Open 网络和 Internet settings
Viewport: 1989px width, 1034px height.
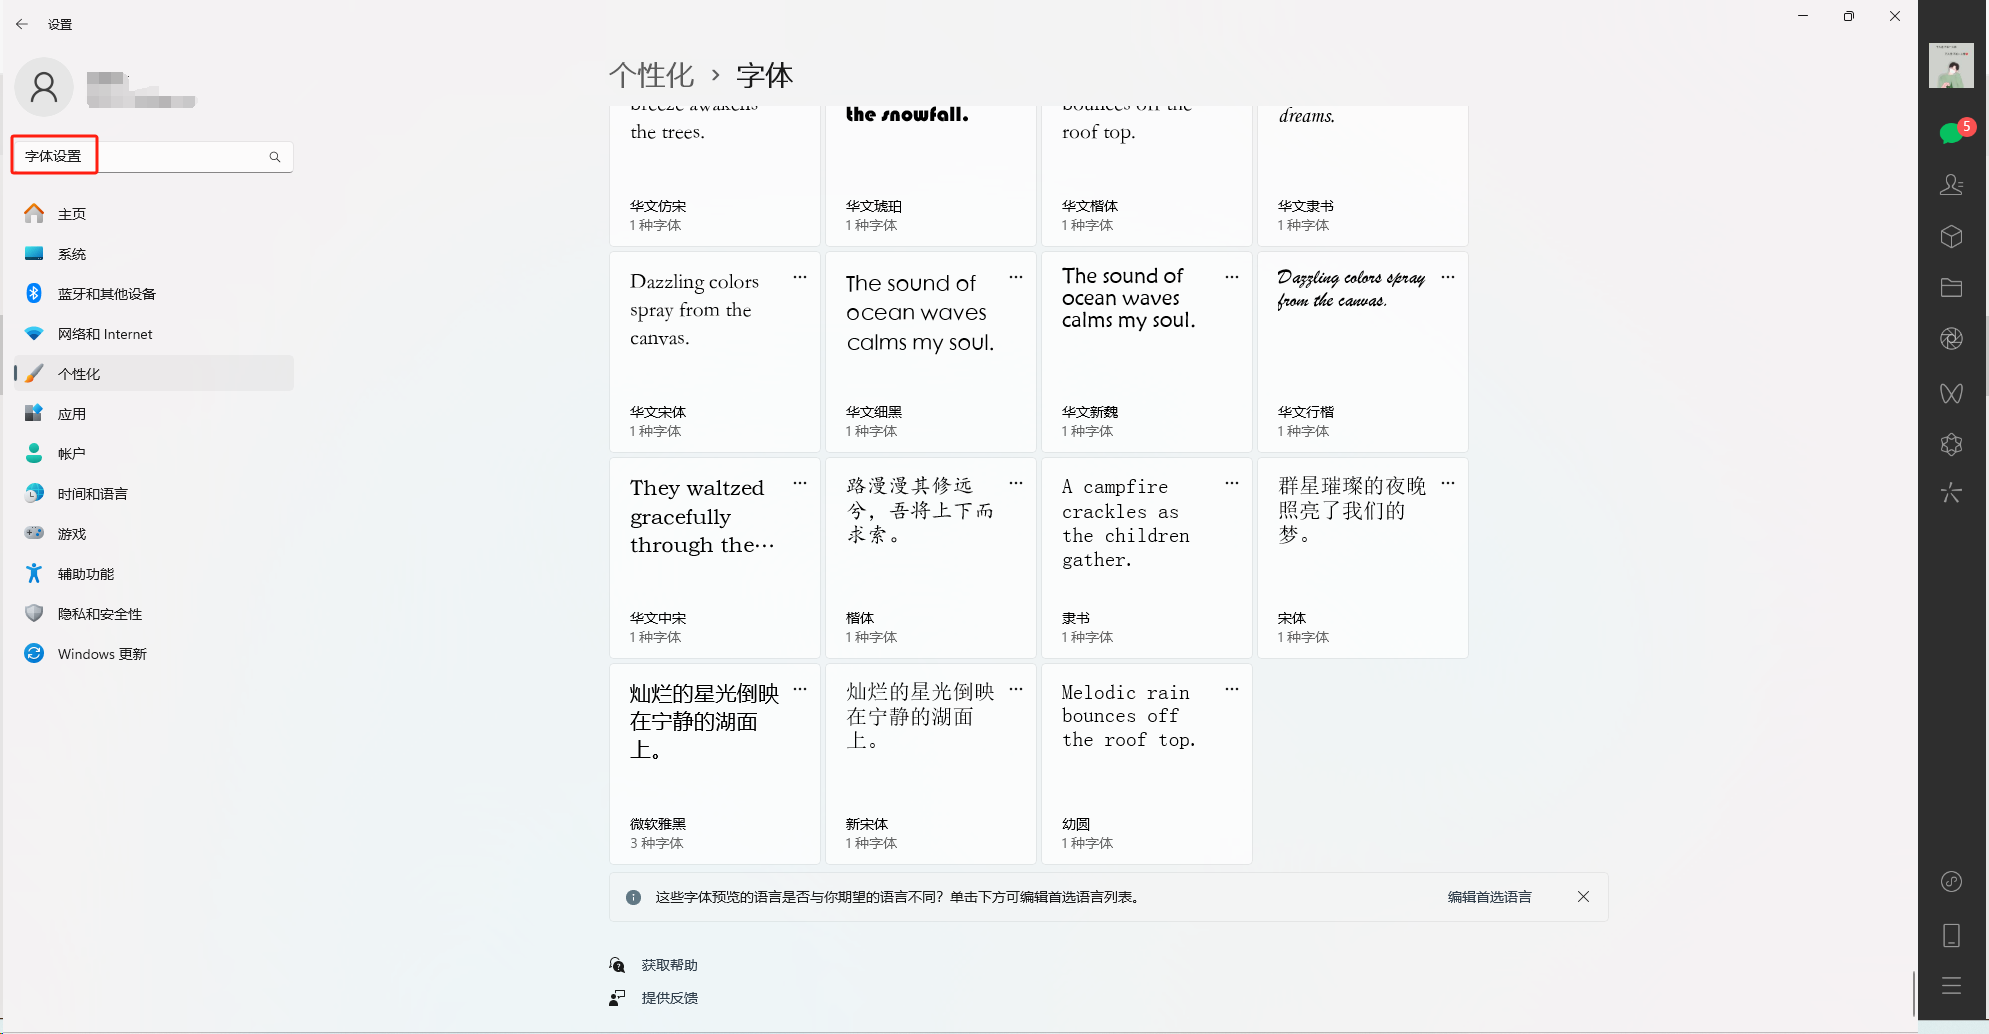[x=153, y=334]
